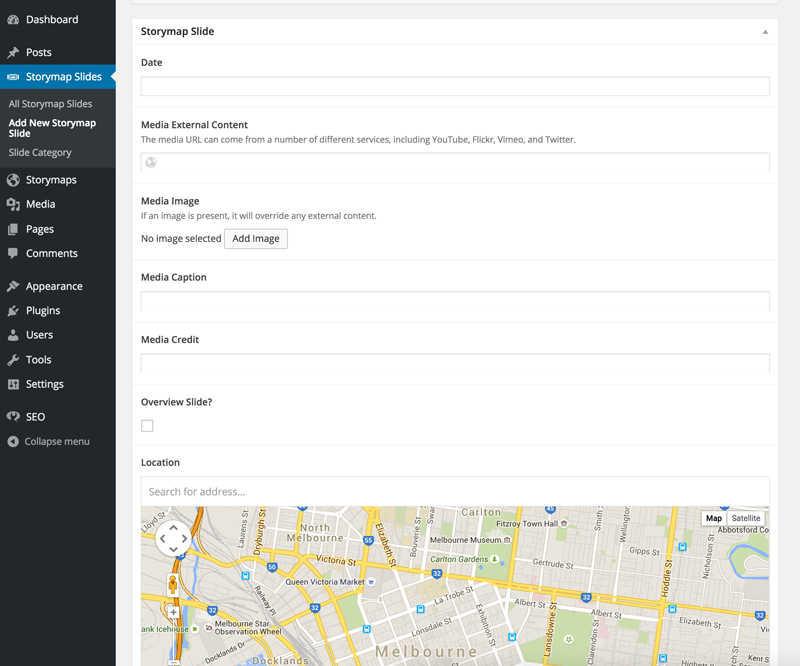The height and width of the screenshot is (666, 800).
Task: Click the Media External Content URL field
Action: [x=455, y=162]
